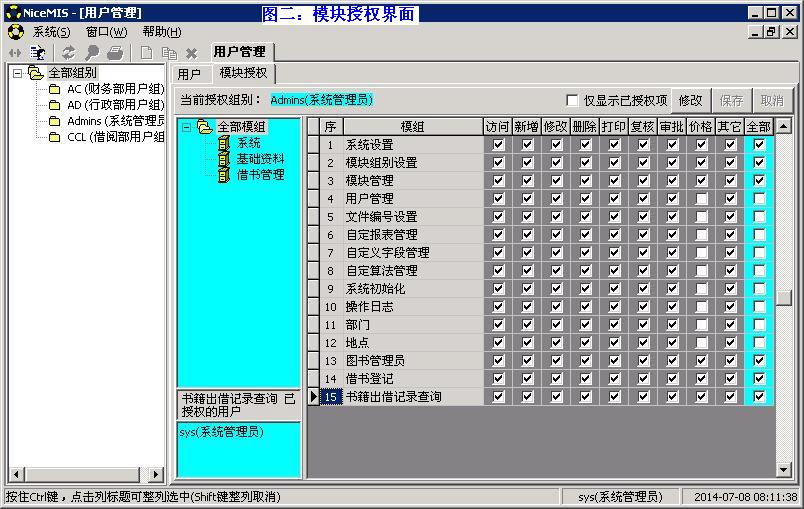Click the 全部模组 folder icon in module tree
The height and width of the screenshot is (509, 804).
pyautogui.click(x=205, y=127)
